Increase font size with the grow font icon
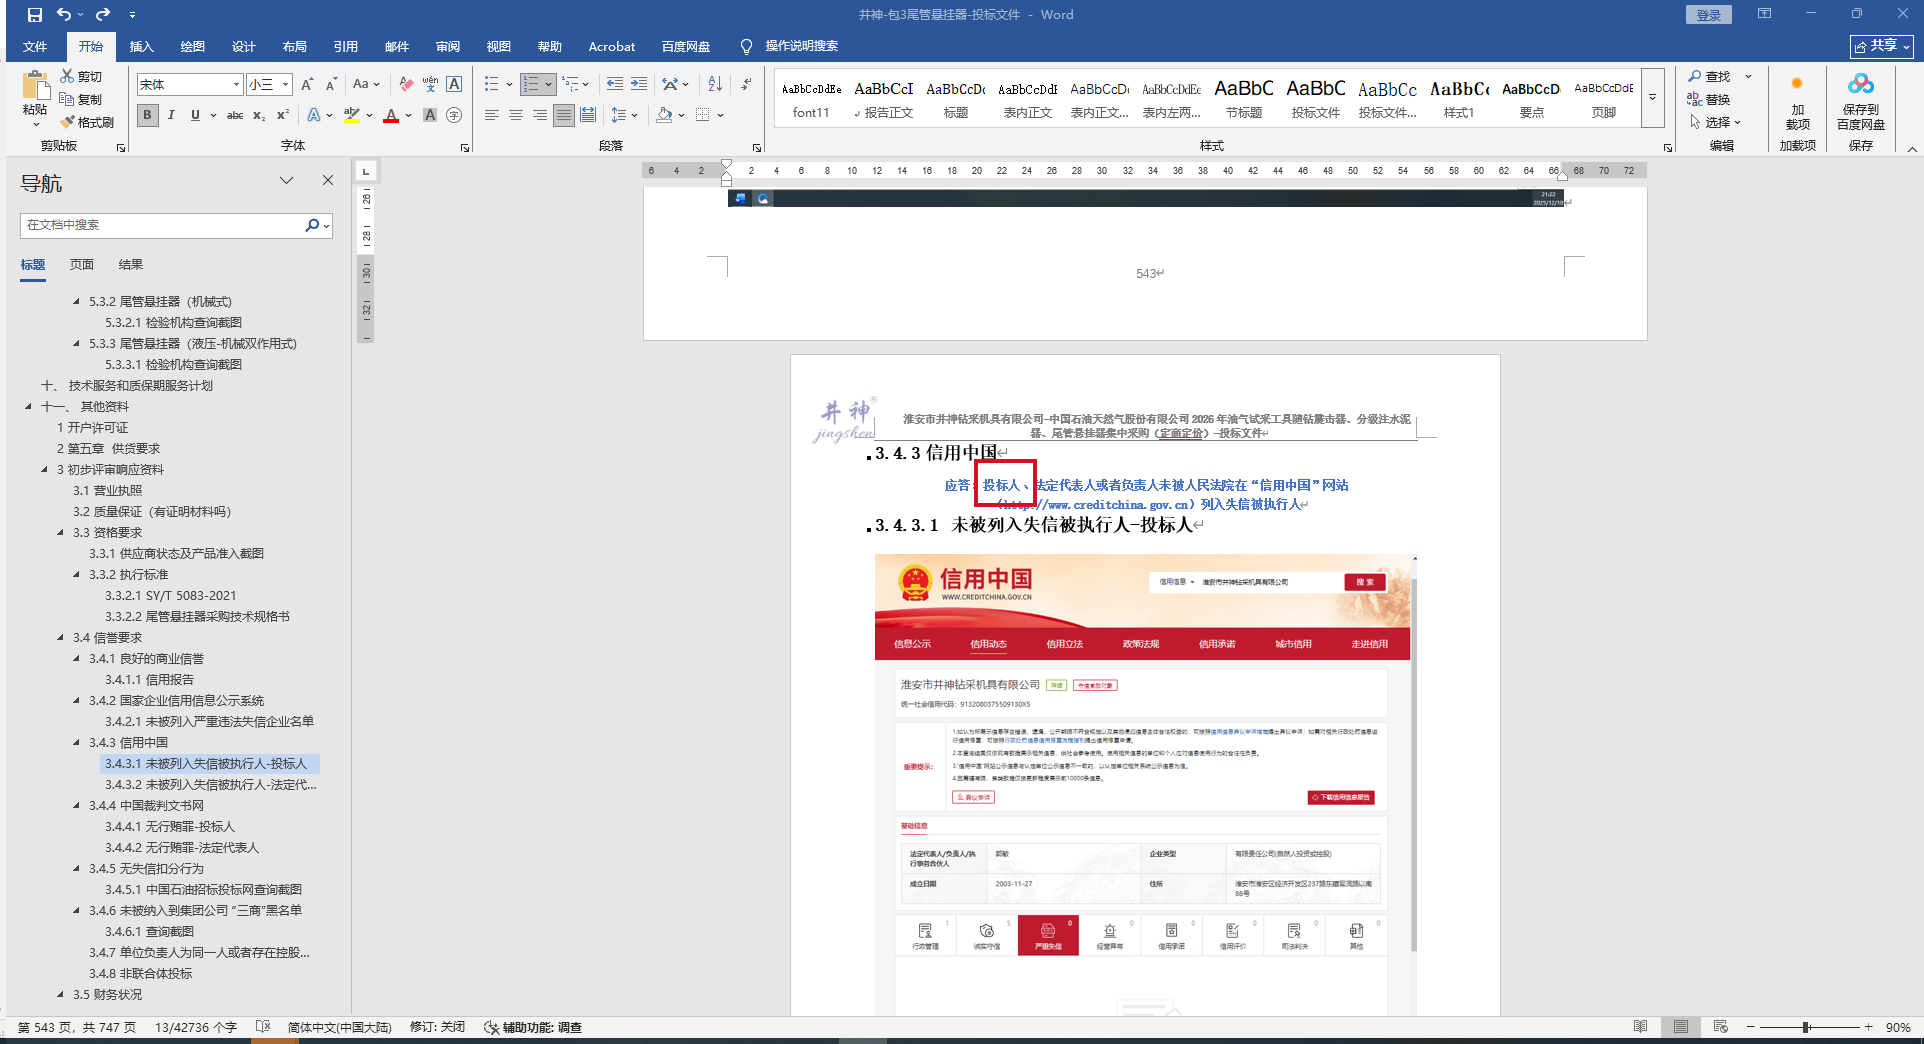1924x1044 pixels. [x=307, y=84]
